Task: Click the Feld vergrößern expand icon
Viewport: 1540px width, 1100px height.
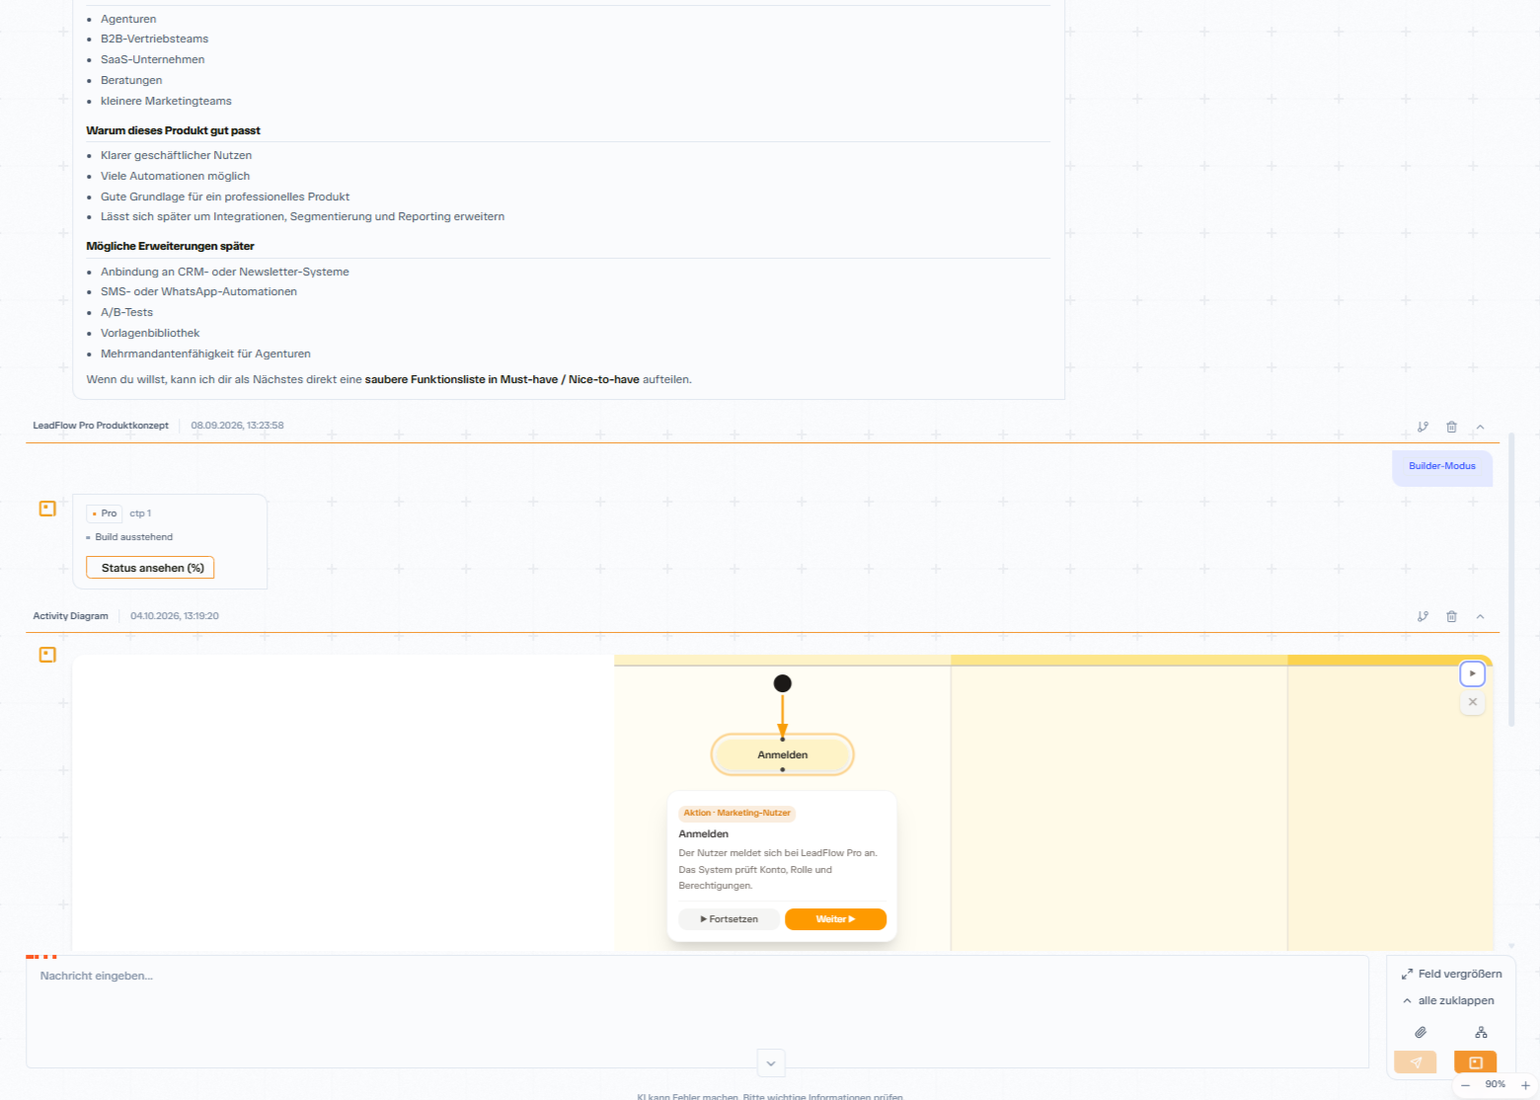Action: coord(1407,974)
